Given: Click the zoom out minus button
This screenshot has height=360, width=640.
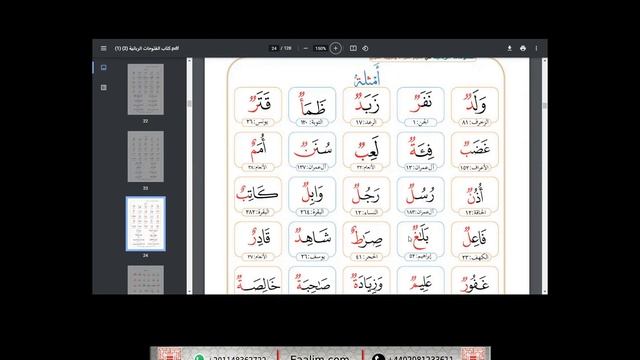Looking at the screenshot, I should pos(306,48).
